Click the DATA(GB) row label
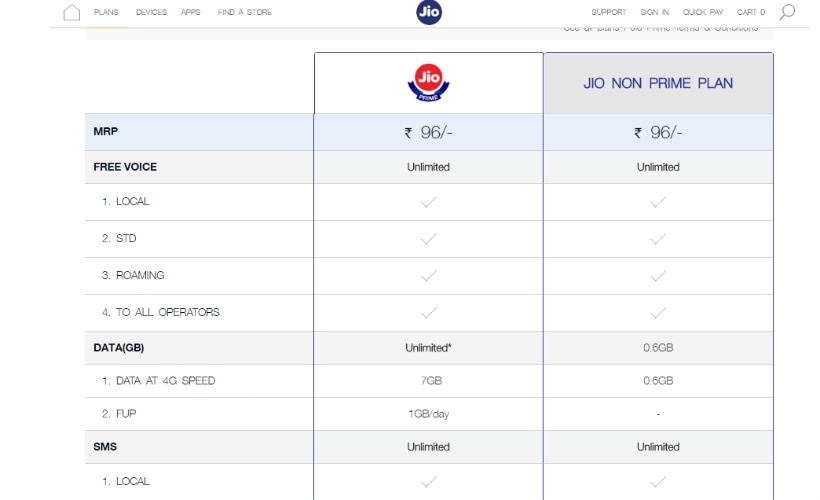Image resolution: width=820 pixels, height=500 pixels. click(119, 348)
